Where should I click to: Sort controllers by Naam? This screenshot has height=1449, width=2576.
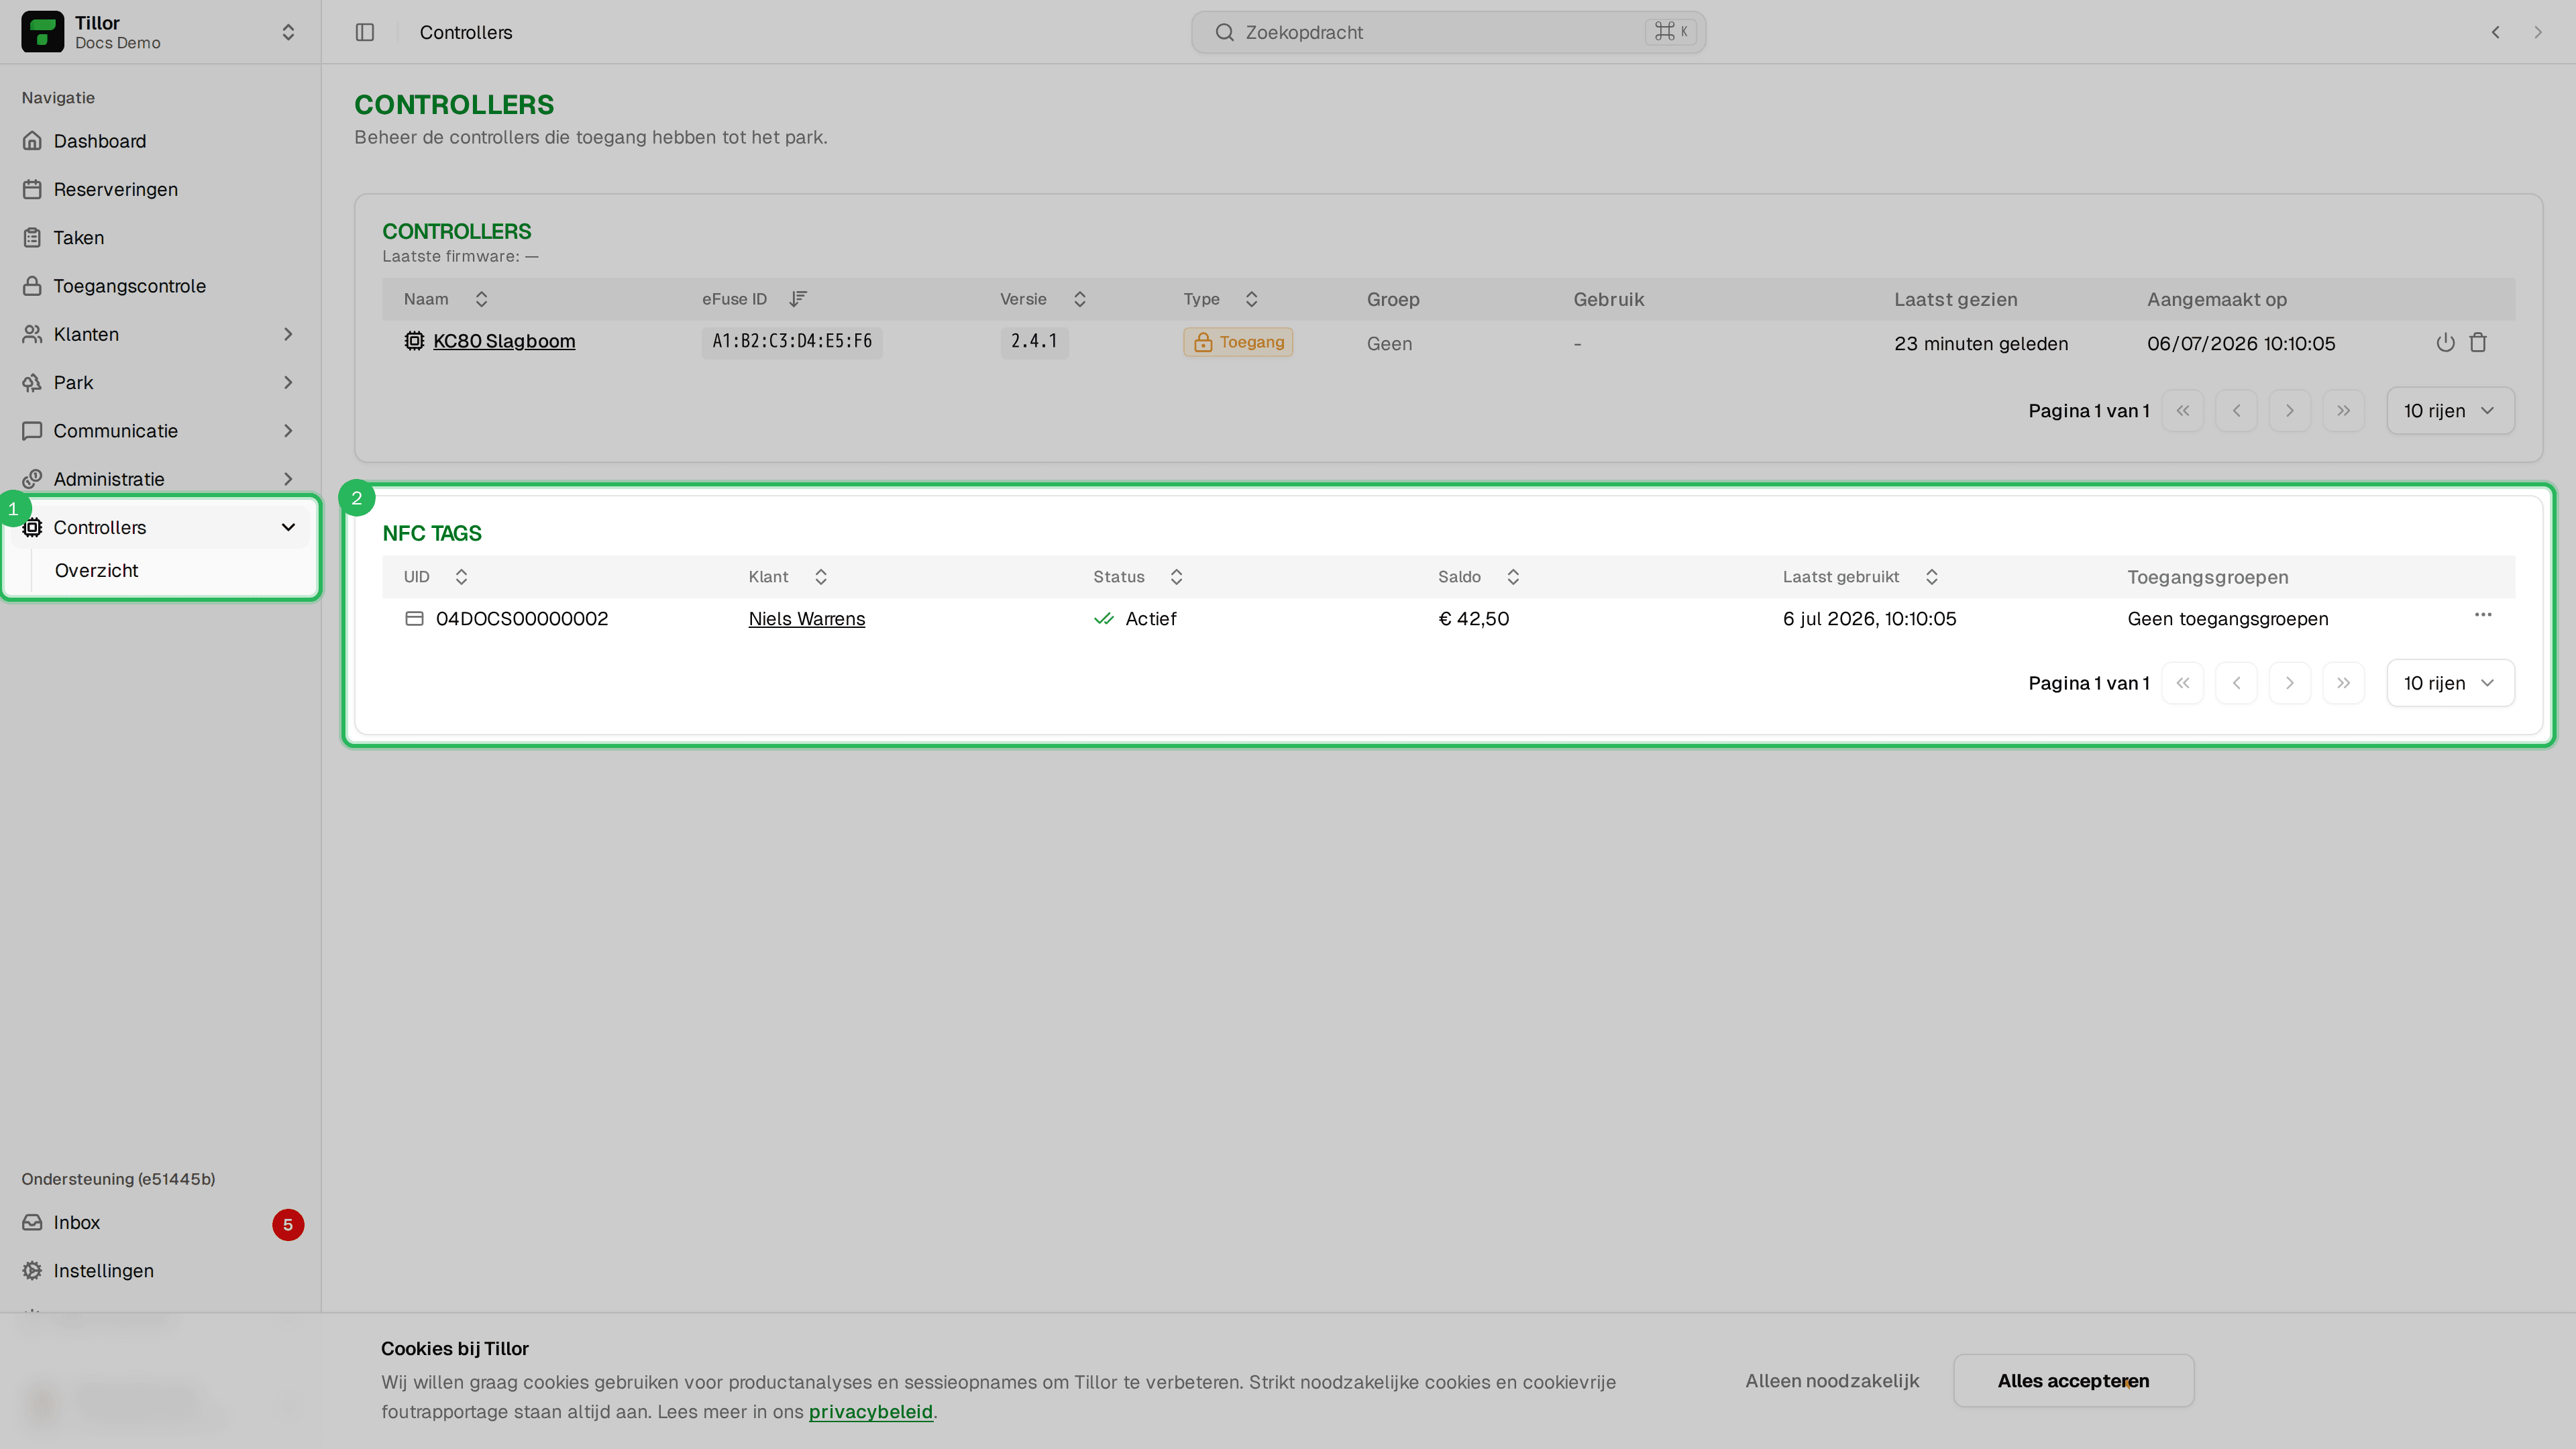[x=445, y=299]
